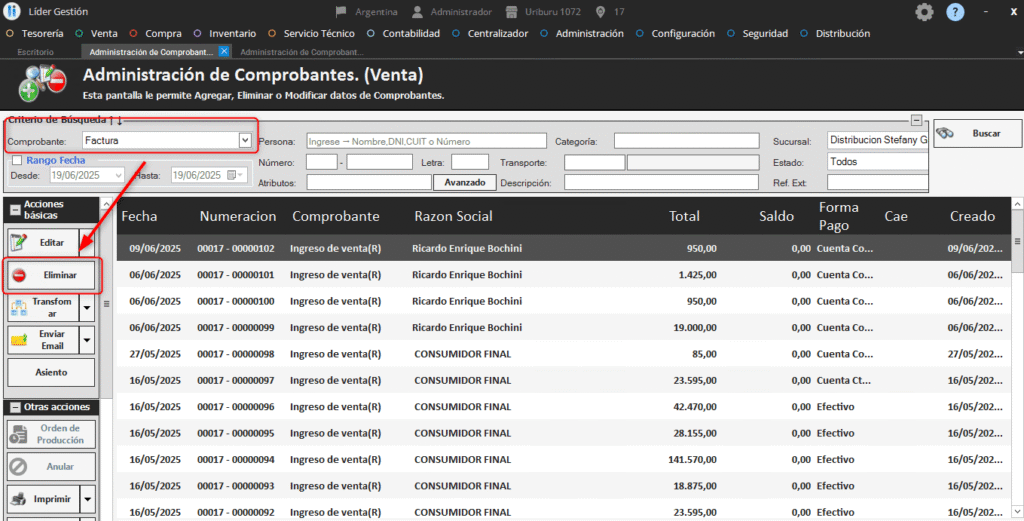
Task: Click the Enviar Email envelope icon
Action: tap(19, 340)
